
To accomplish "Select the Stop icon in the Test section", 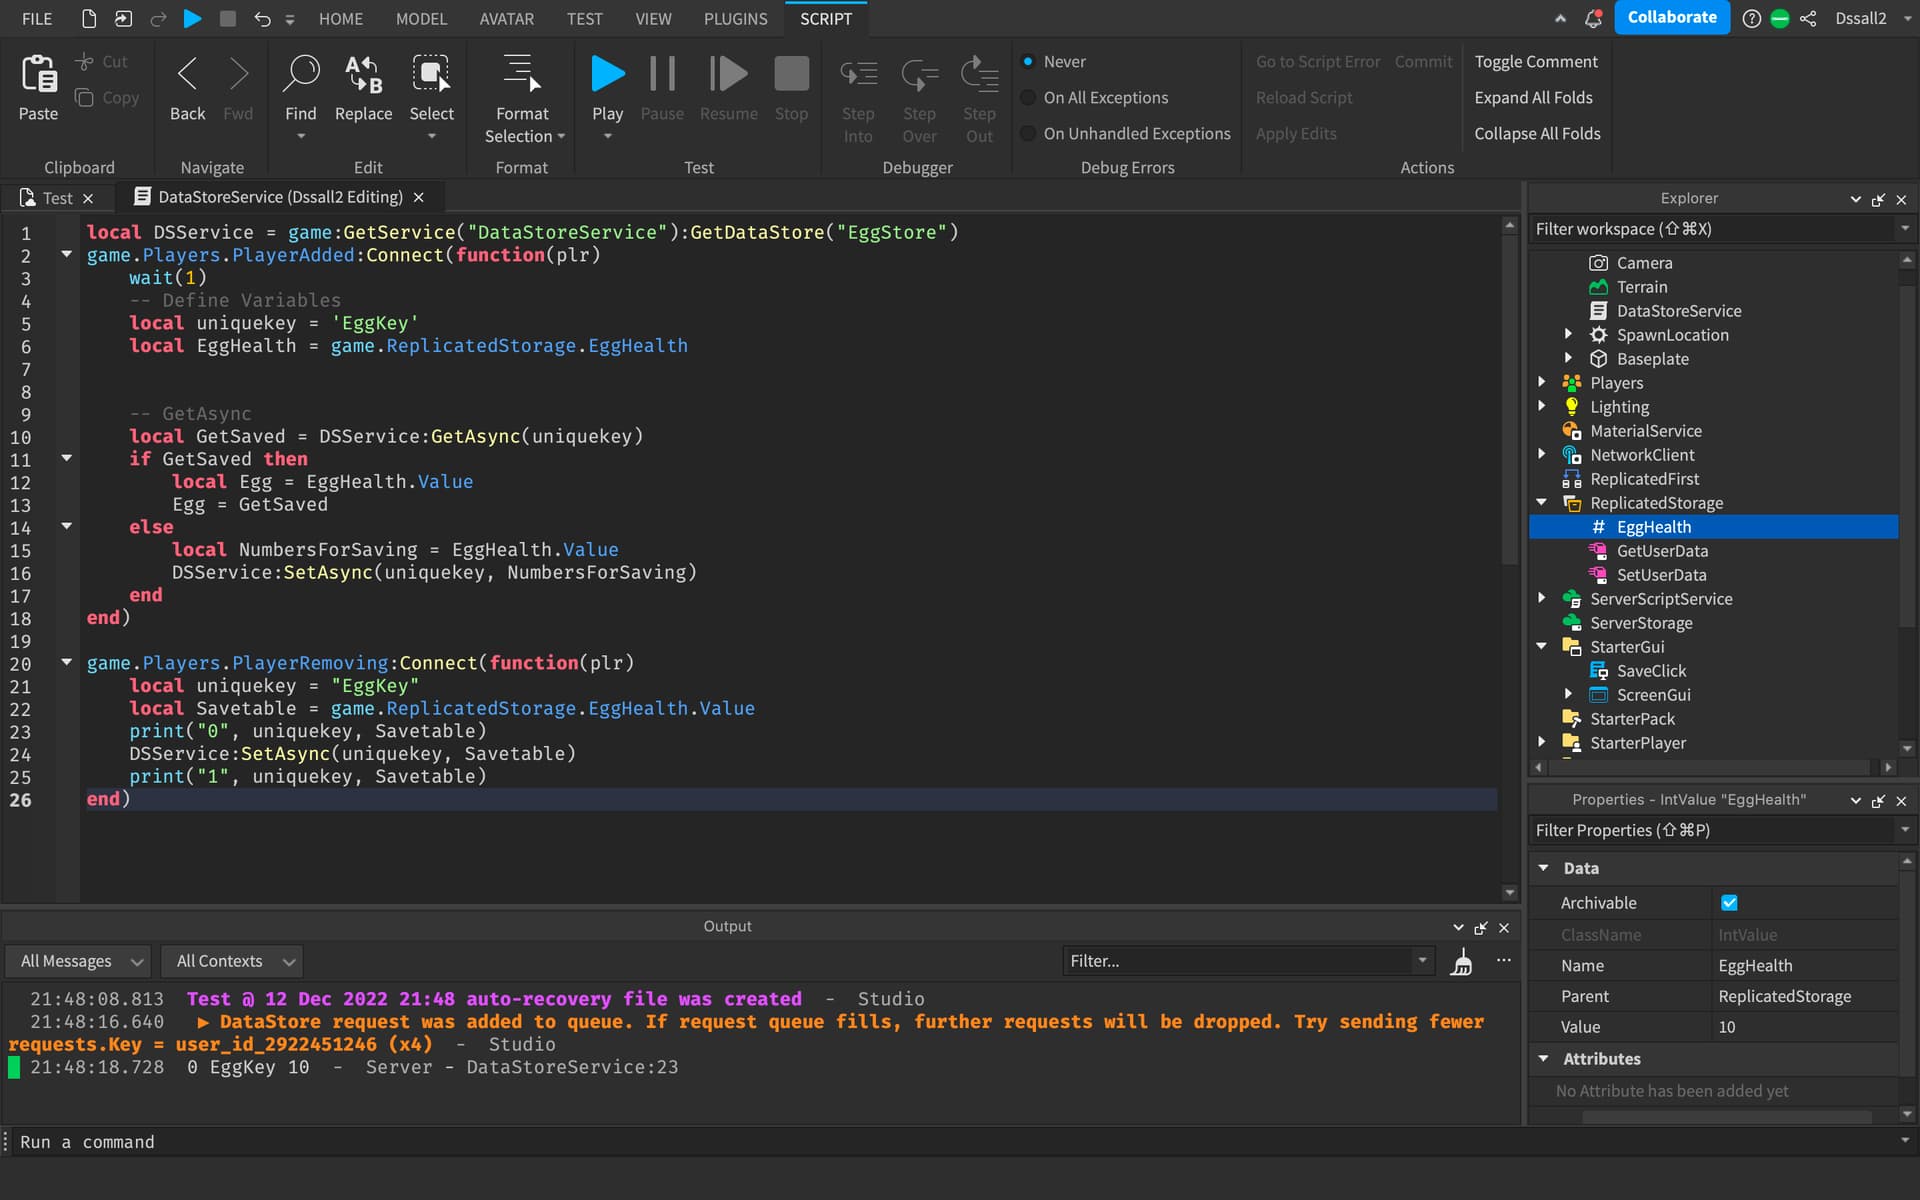I will 790,73.
